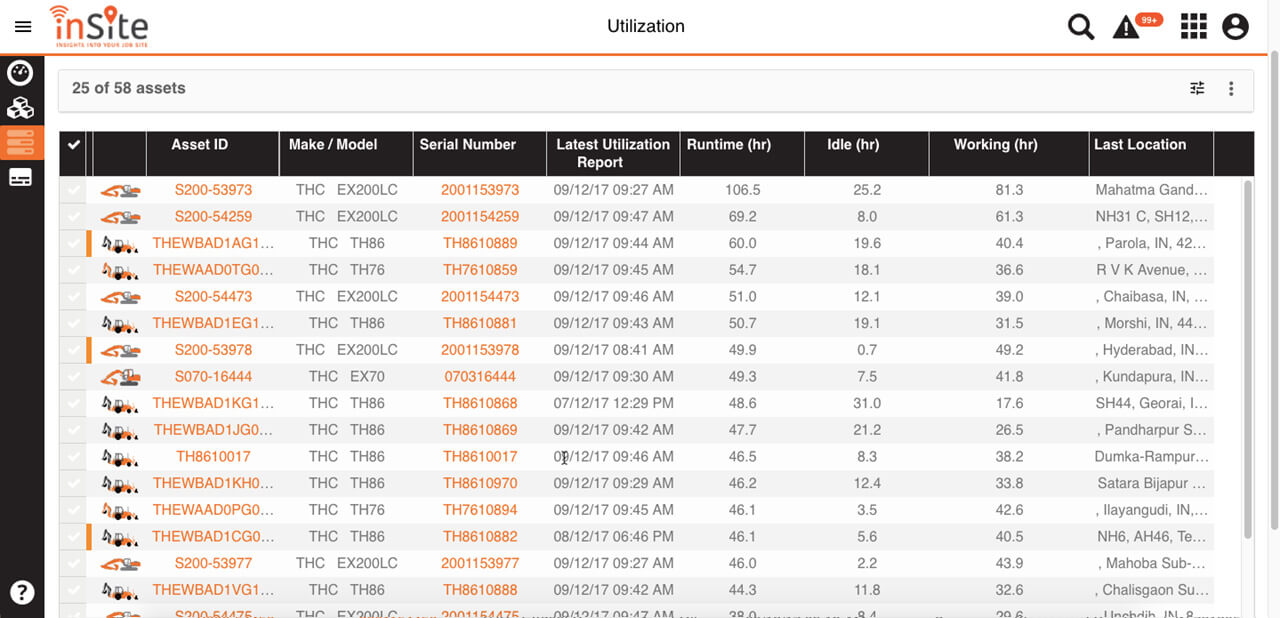Open serial number link 2001153978

click(480, 350)
